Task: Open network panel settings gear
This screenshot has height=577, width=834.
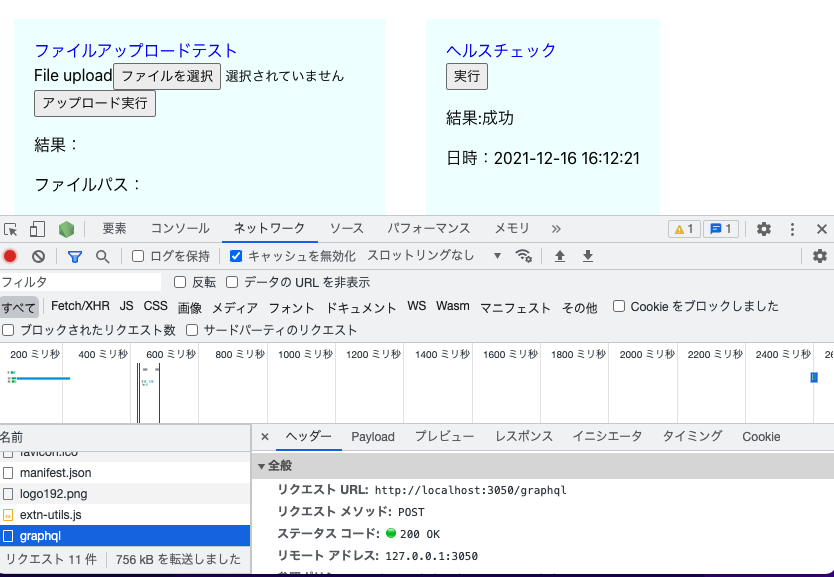Action: pyautogui.click(x=820, y=256)
